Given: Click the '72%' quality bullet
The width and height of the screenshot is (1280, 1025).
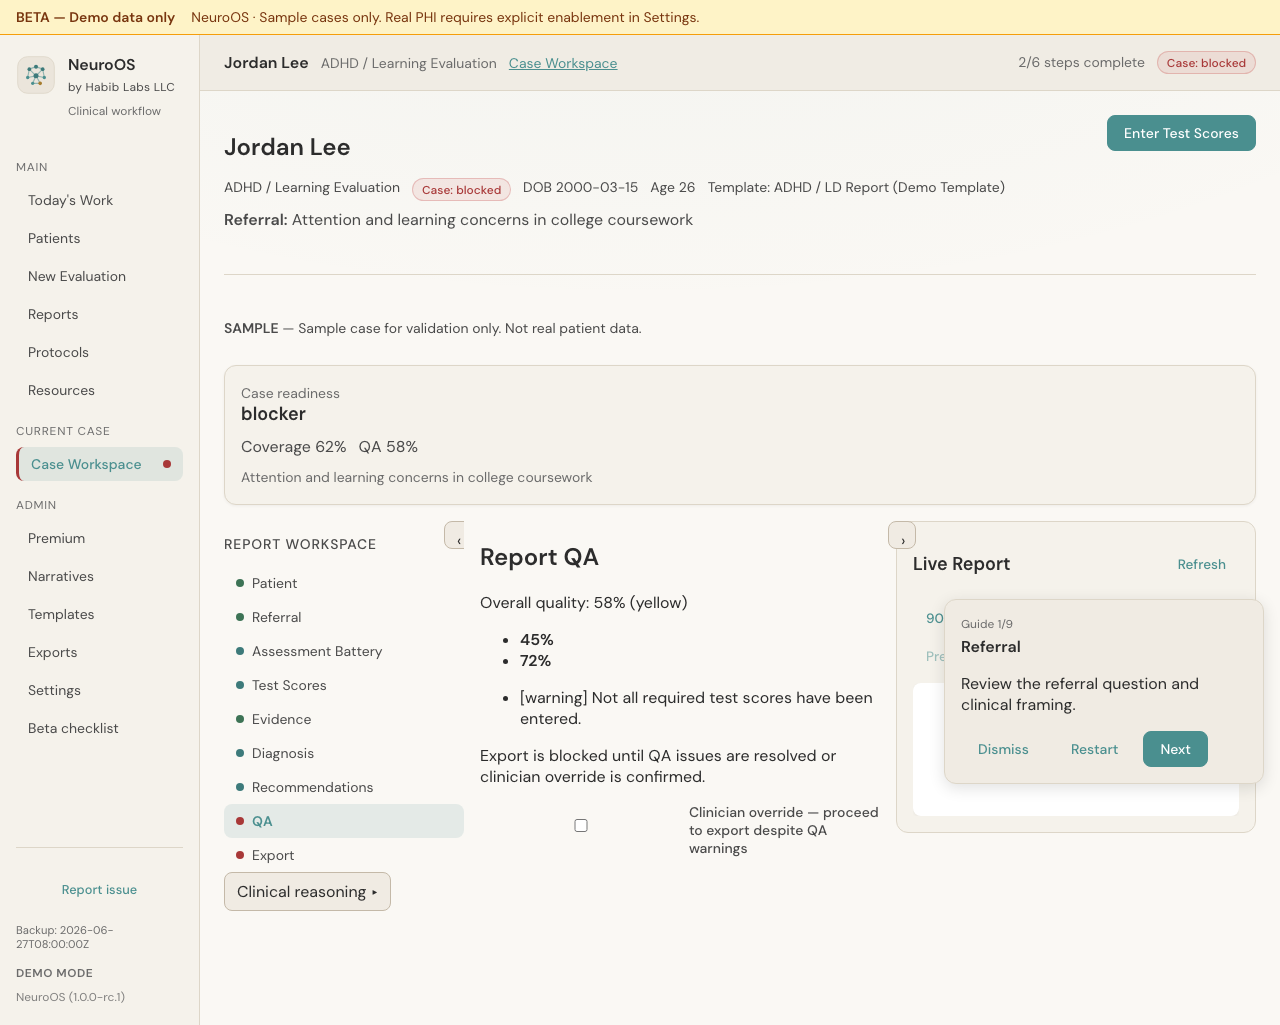Looking at the screenshot, I should coord(535,661).
